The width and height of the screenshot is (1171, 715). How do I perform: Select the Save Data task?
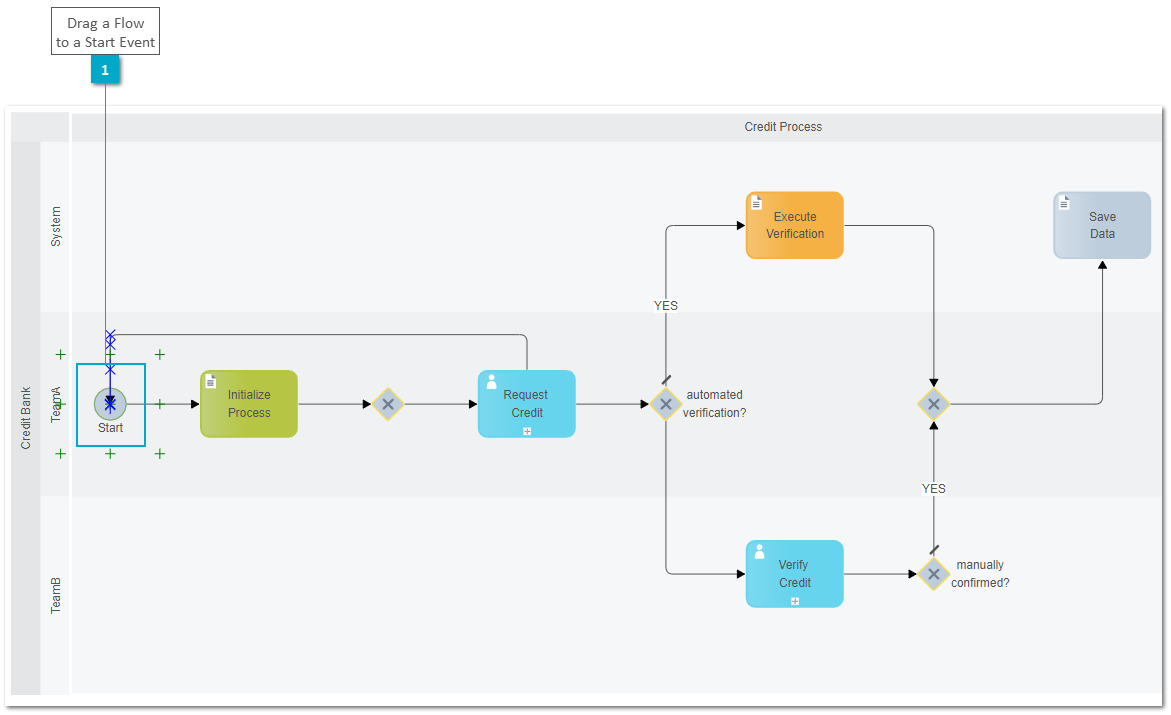pos(1102,226)
